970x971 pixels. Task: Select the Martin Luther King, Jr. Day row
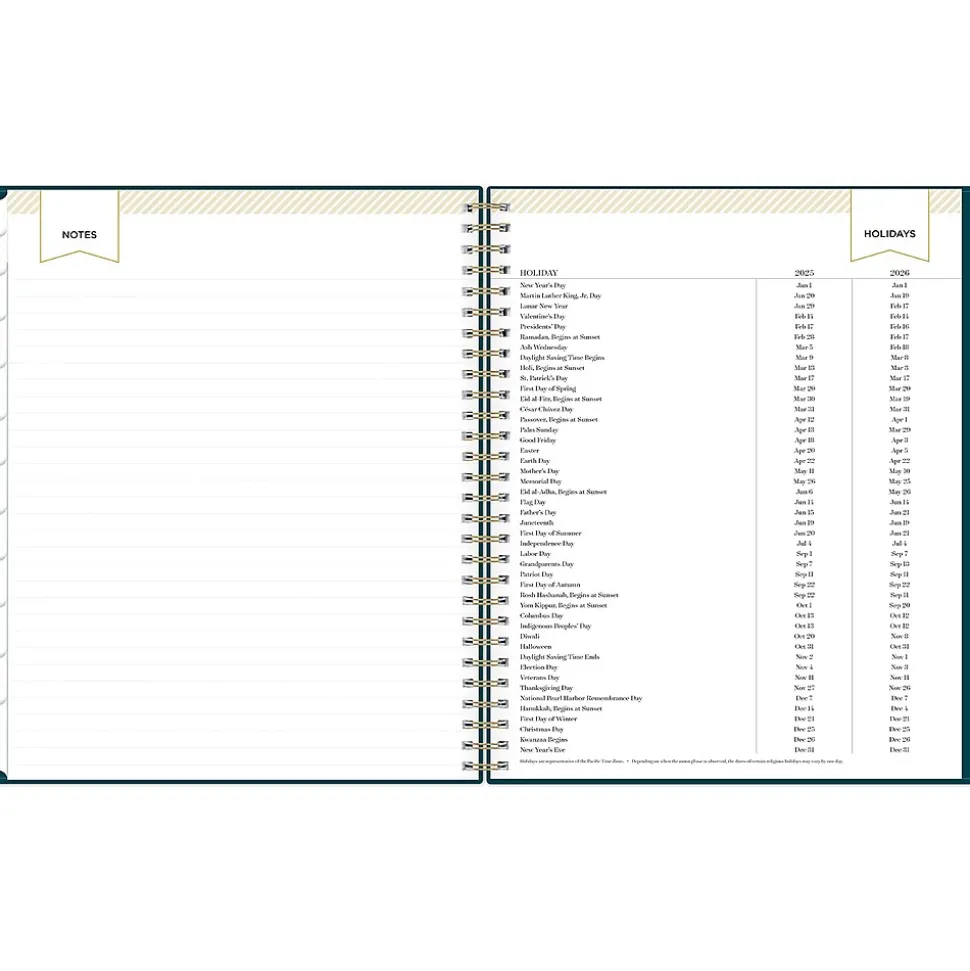560,296
